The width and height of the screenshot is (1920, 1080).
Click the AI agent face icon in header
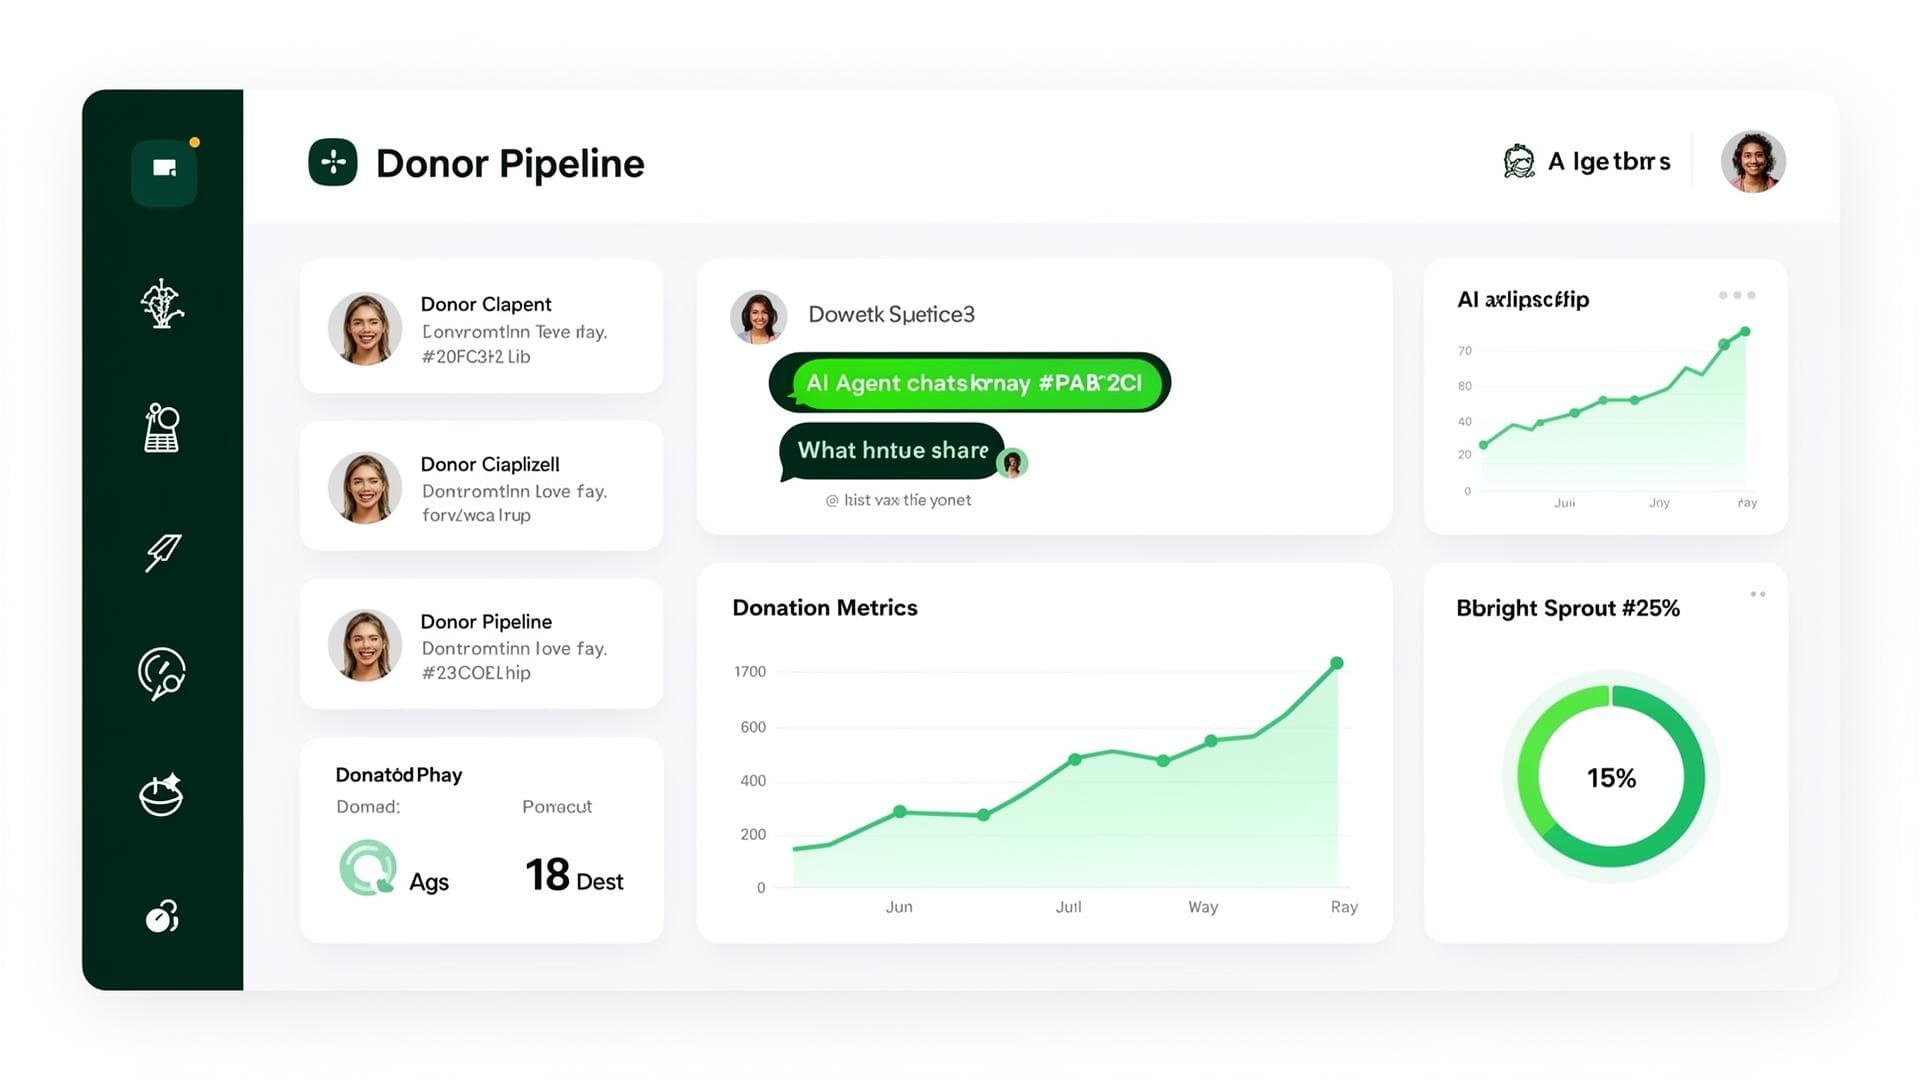pos(1518,160)
